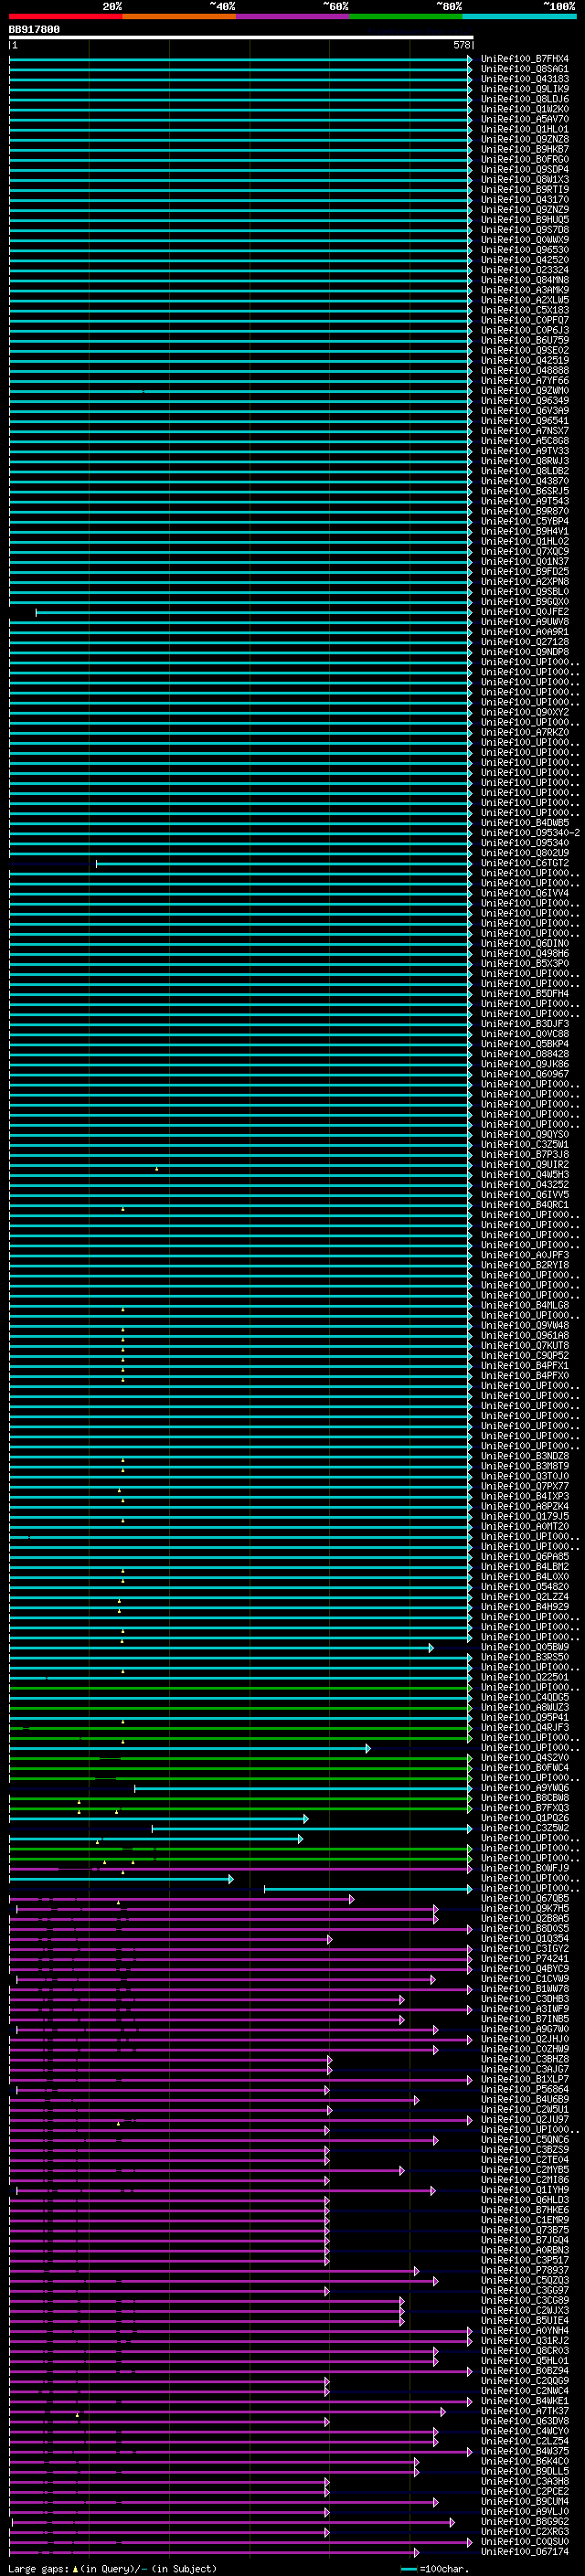This screenshot has width=585, height=2576.
Task: Click hit label UniRef100_B6U759
Action: pyautogui.click(x=525, y=340)
